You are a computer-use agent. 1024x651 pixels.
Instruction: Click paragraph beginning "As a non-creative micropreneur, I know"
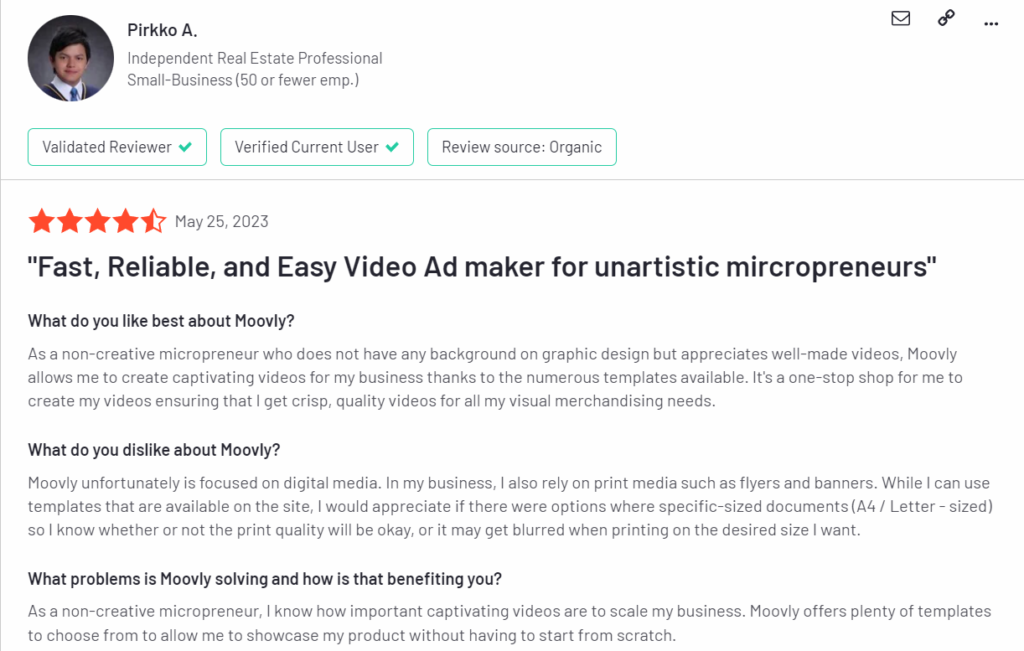[x=509, y=623]
